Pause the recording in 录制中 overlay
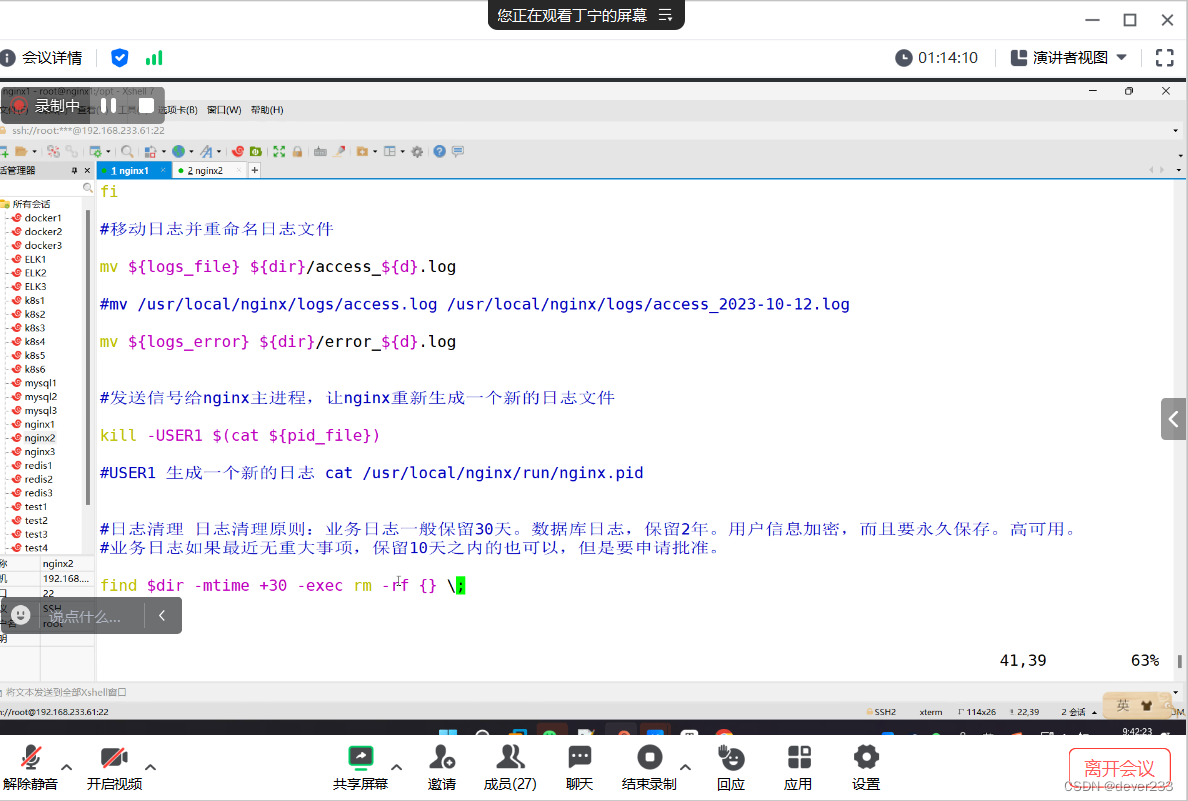Screen dimensions: 1188x801 [108, 105]
